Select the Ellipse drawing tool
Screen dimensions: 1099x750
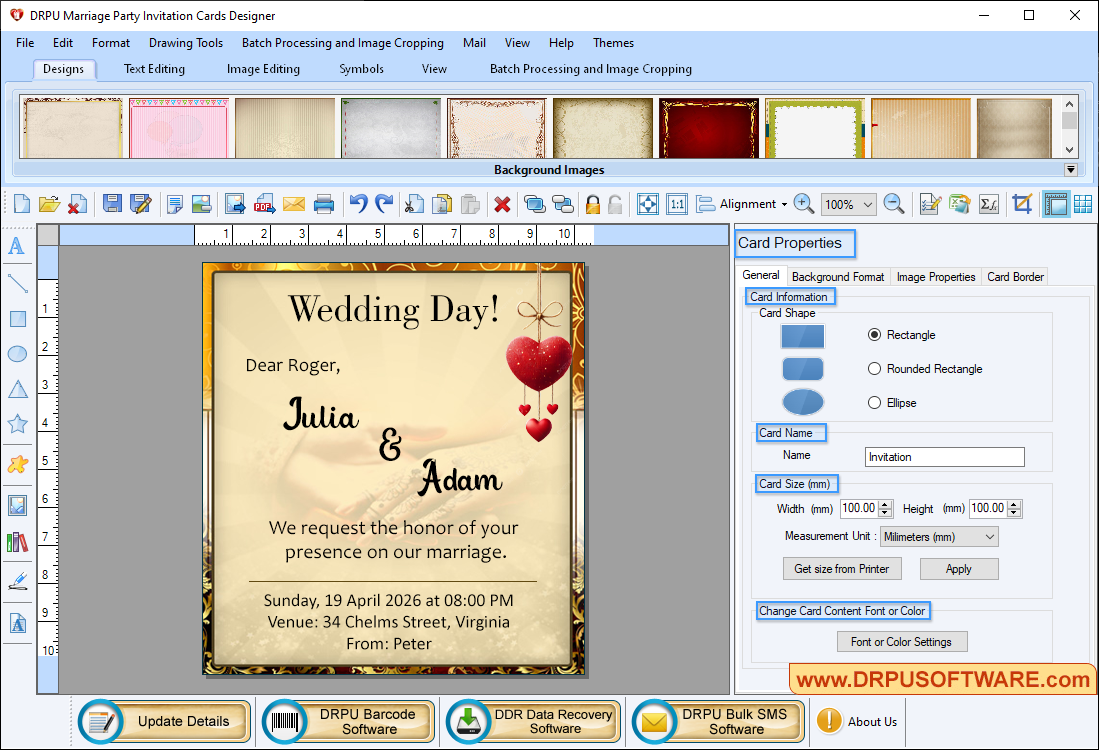tap(16, 354)
